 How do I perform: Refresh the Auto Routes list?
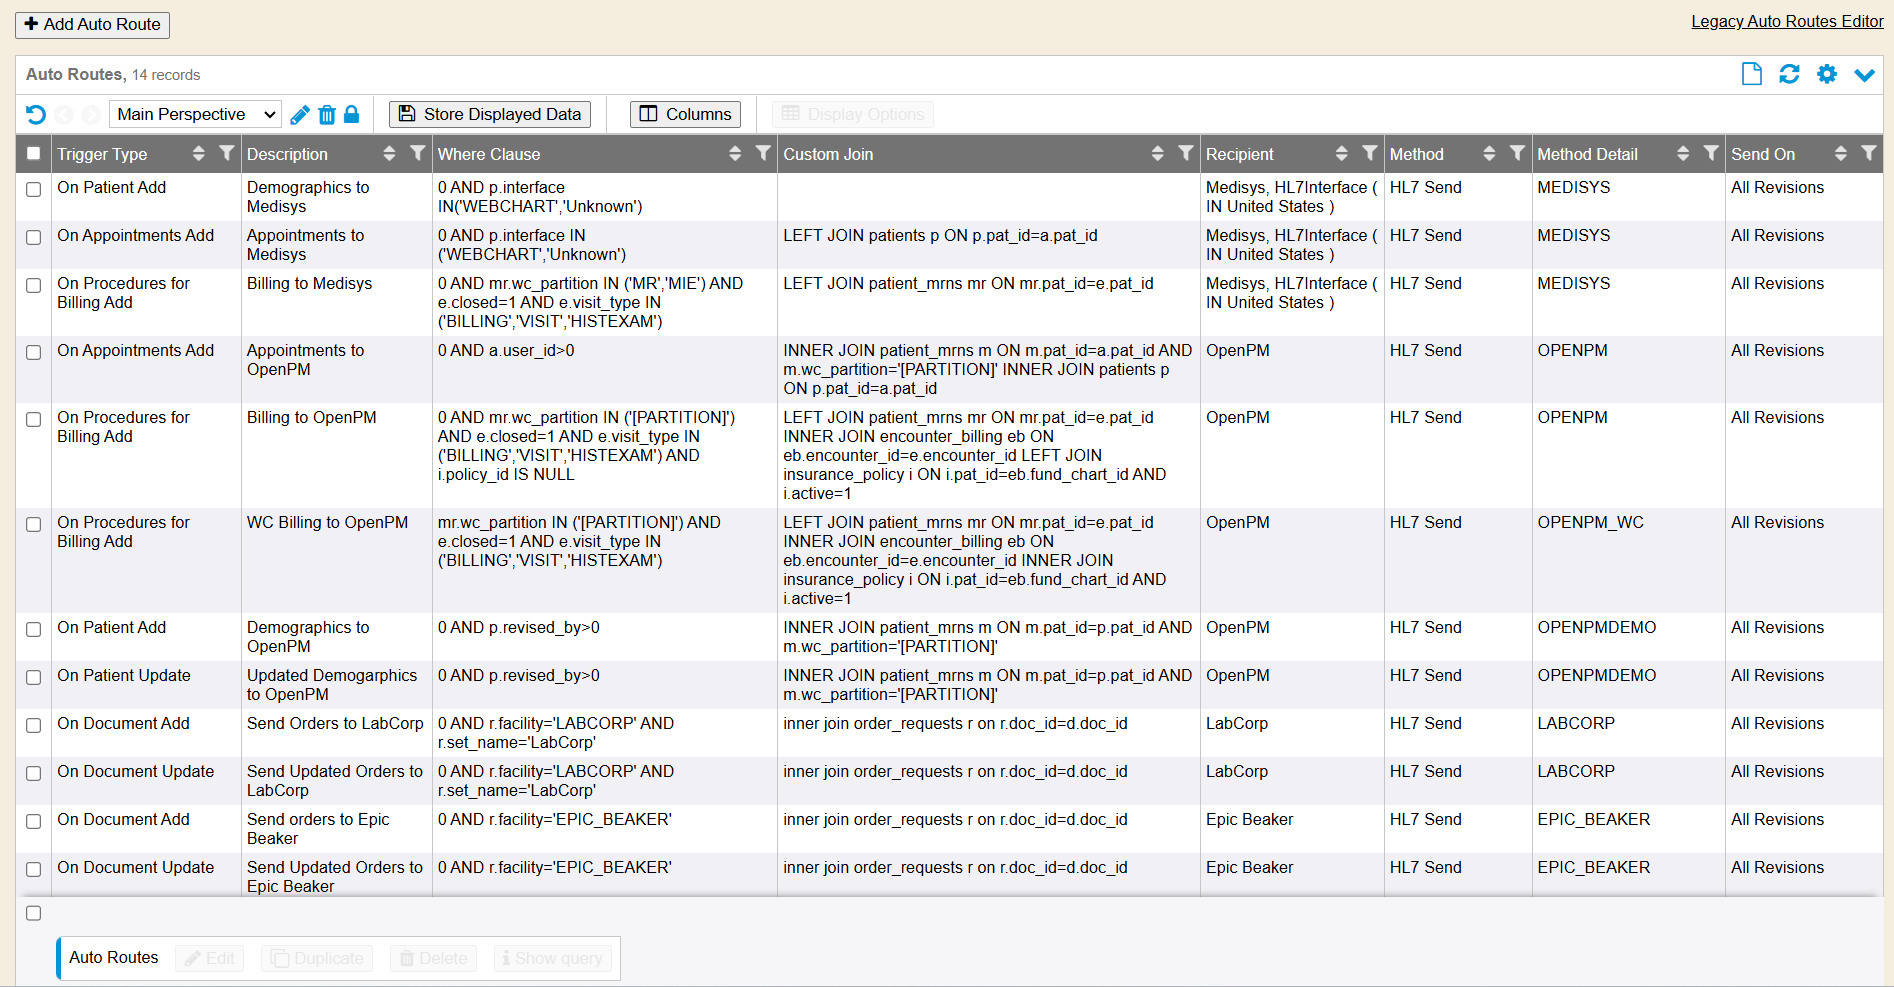[x=1789, y=74]
